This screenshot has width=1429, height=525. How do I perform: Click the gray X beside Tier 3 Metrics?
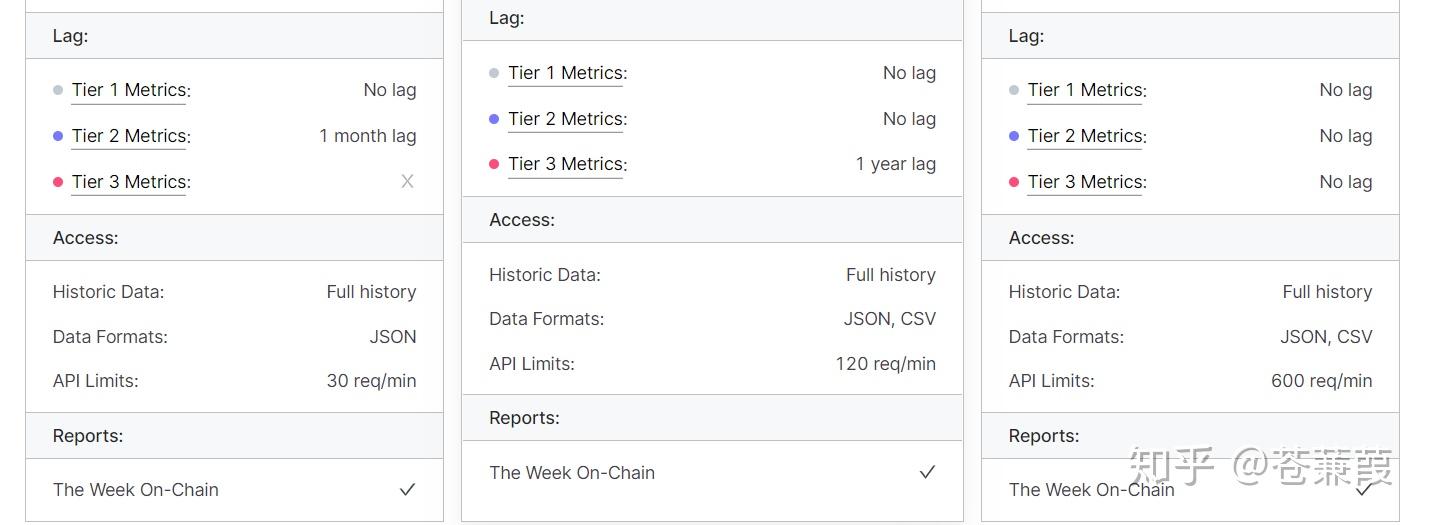pyautogui.click(x=407, y=182)
